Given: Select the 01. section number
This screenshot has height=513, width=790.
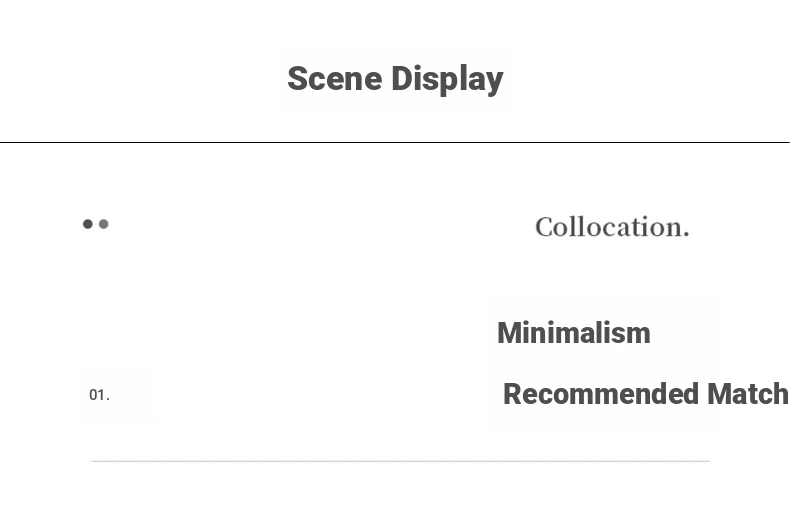Looking at the screenshot, I should pos(100,395).
